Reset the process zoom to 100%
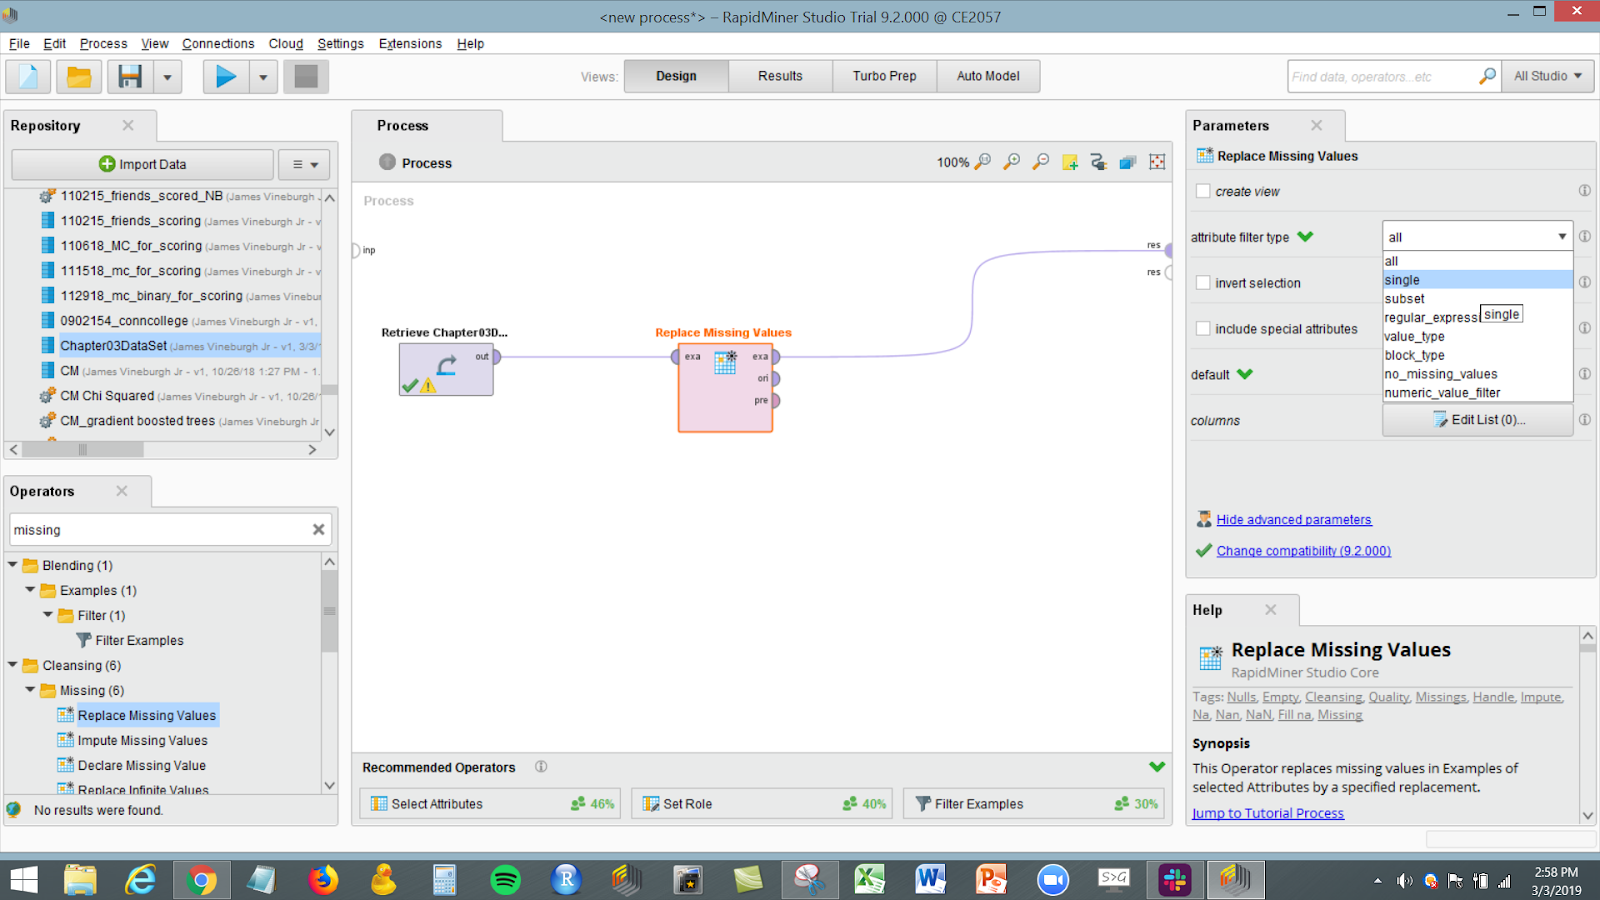Viewport: 1600px width, 900px height. [983, 162]
